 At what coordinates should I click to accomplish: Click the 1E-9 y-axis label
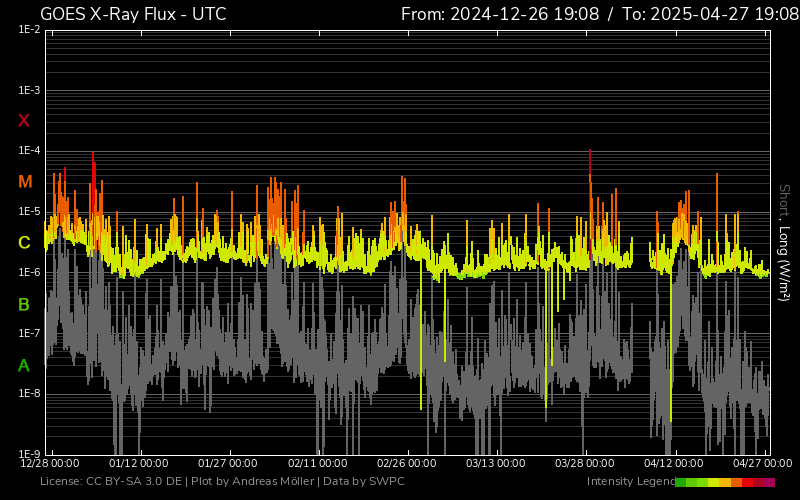29,454
